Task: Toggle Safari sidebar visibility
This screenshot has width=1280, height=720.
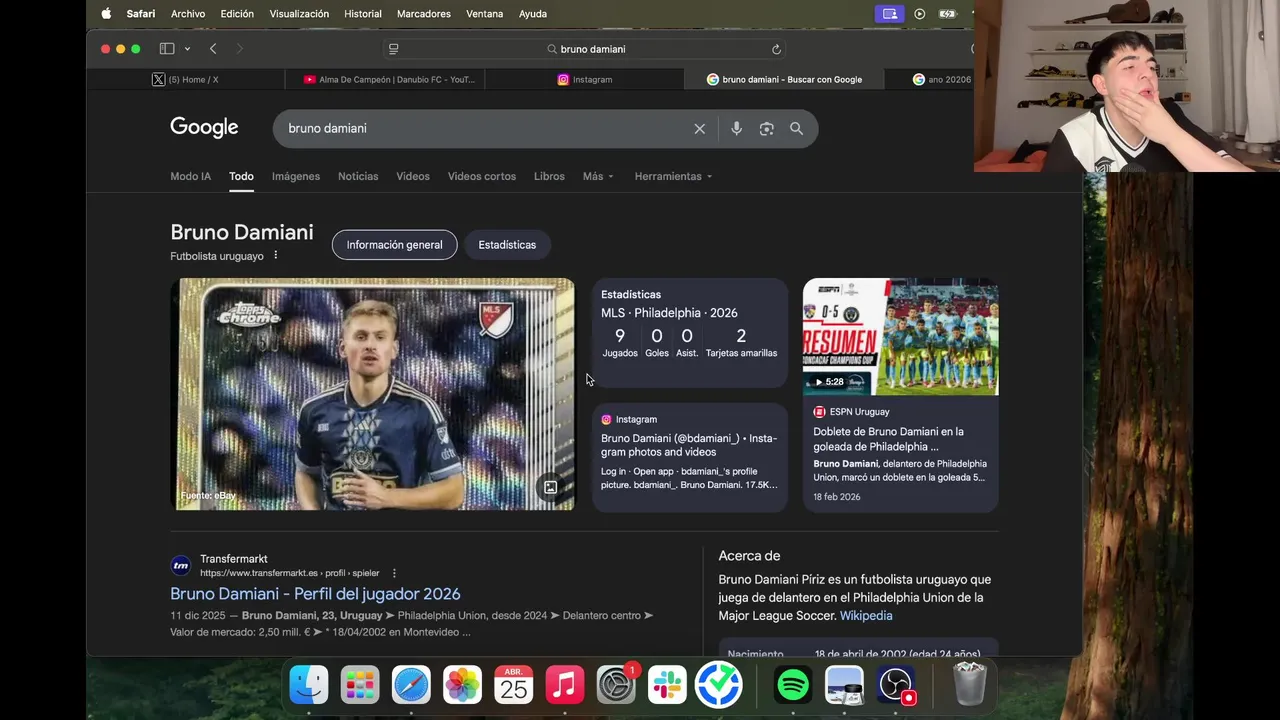Action: 167,49
